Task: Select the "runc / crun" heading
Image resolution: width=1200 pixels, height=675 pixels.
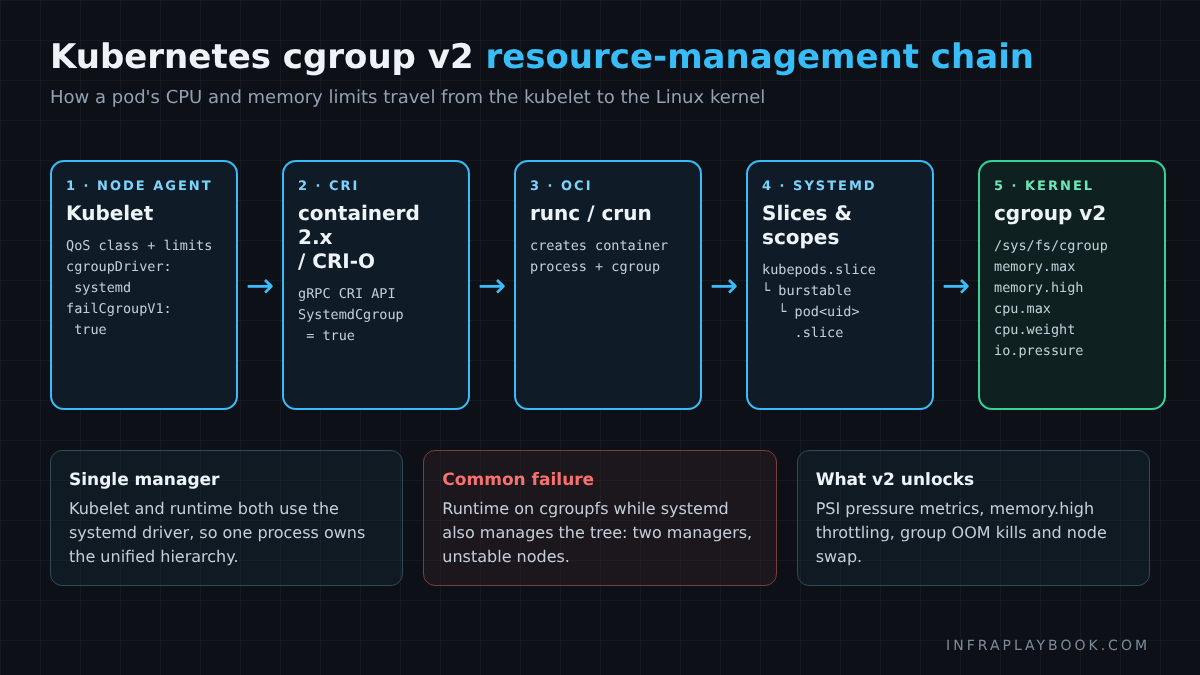Action: click(590, 213)
